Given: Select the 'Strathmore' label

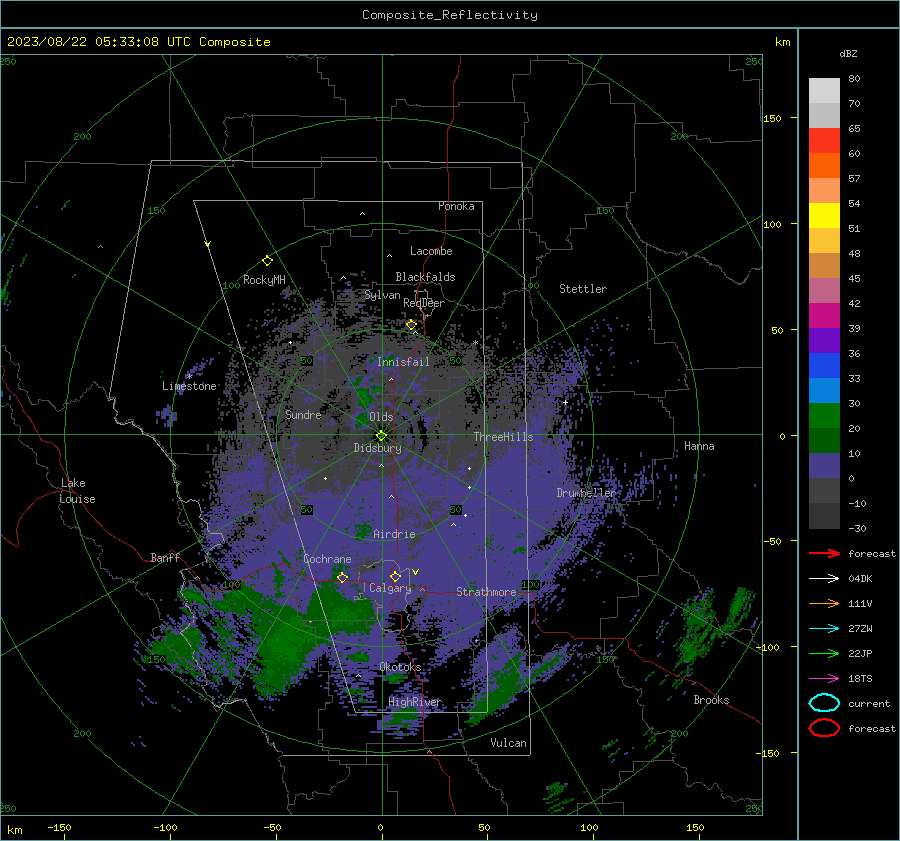Looking at the screenshot, I should [486, 592].
